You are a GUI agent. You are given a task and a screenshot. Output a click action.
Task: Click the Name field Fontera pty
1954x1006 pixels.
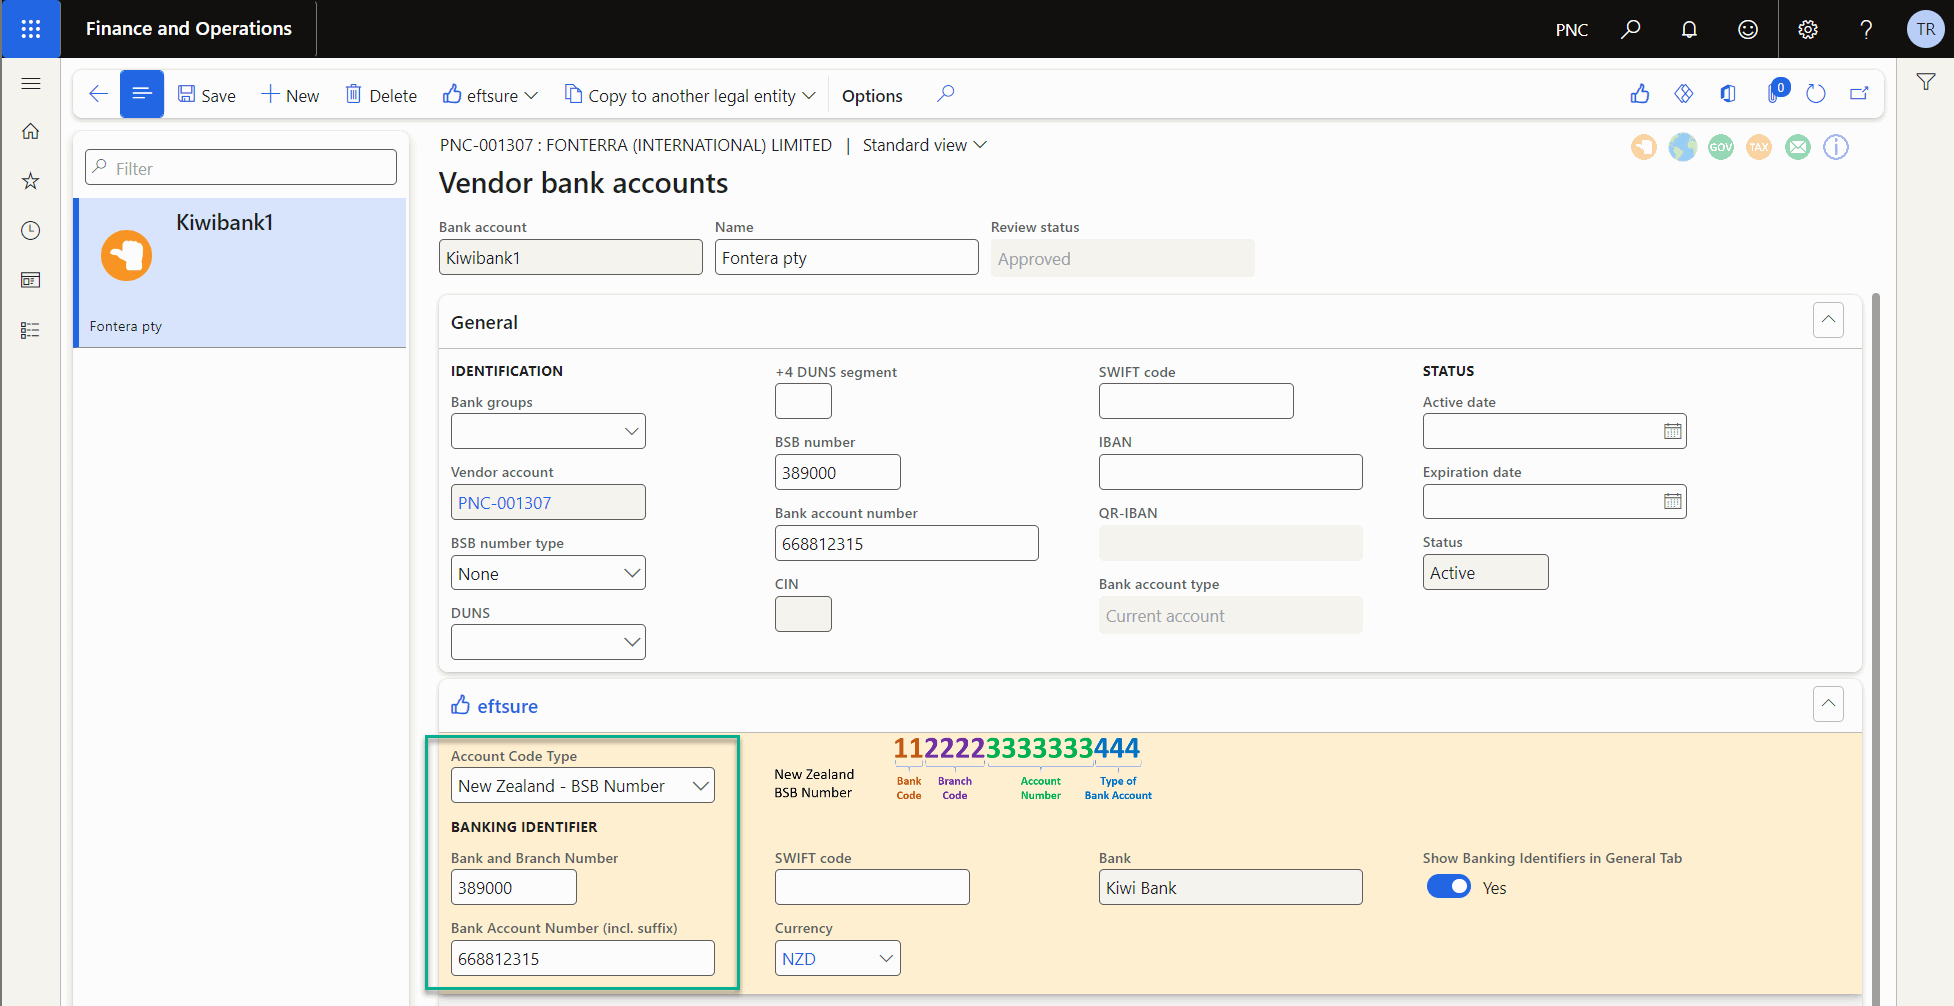[846, 257]
